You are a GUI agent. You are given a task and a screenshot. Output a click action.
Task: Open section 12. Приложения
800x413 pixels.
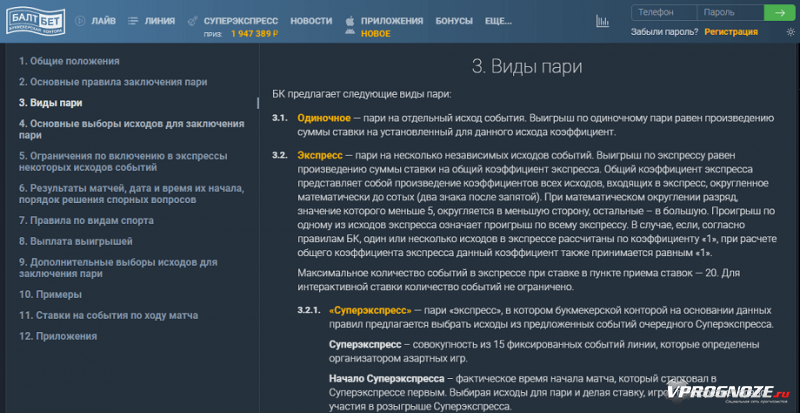click(58, 336)
